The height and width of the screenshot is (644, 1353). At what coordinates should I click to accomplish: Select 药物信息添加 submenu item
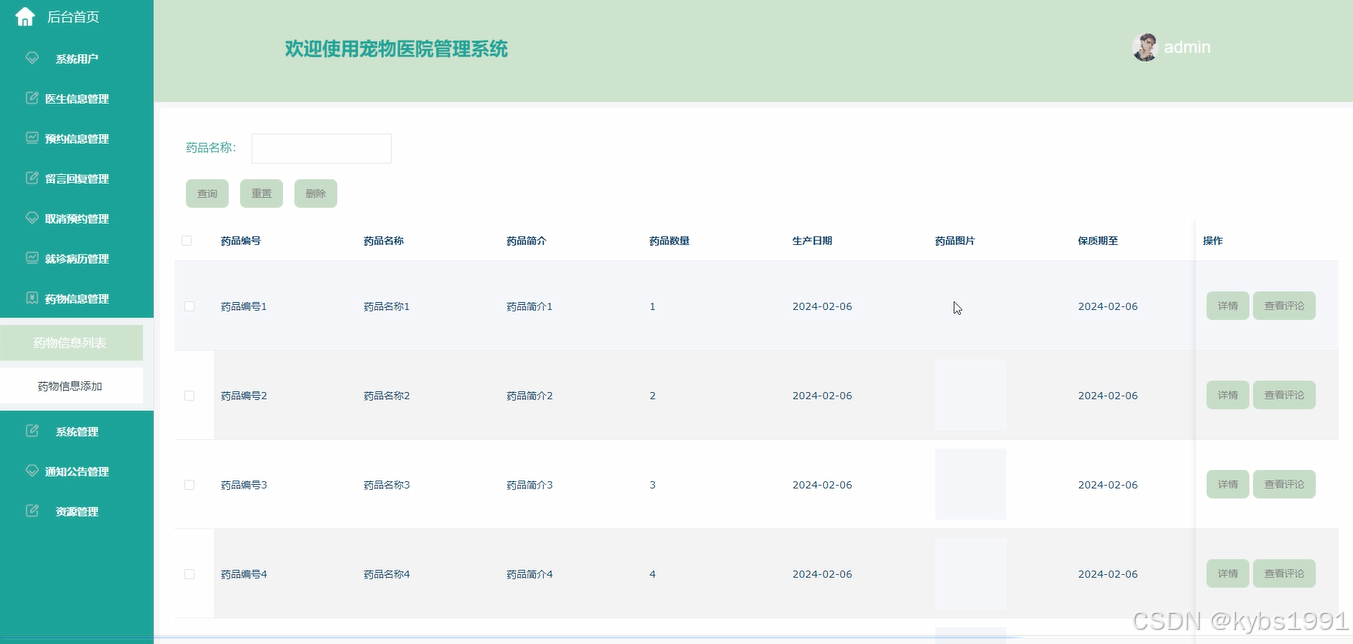[71, 386]
